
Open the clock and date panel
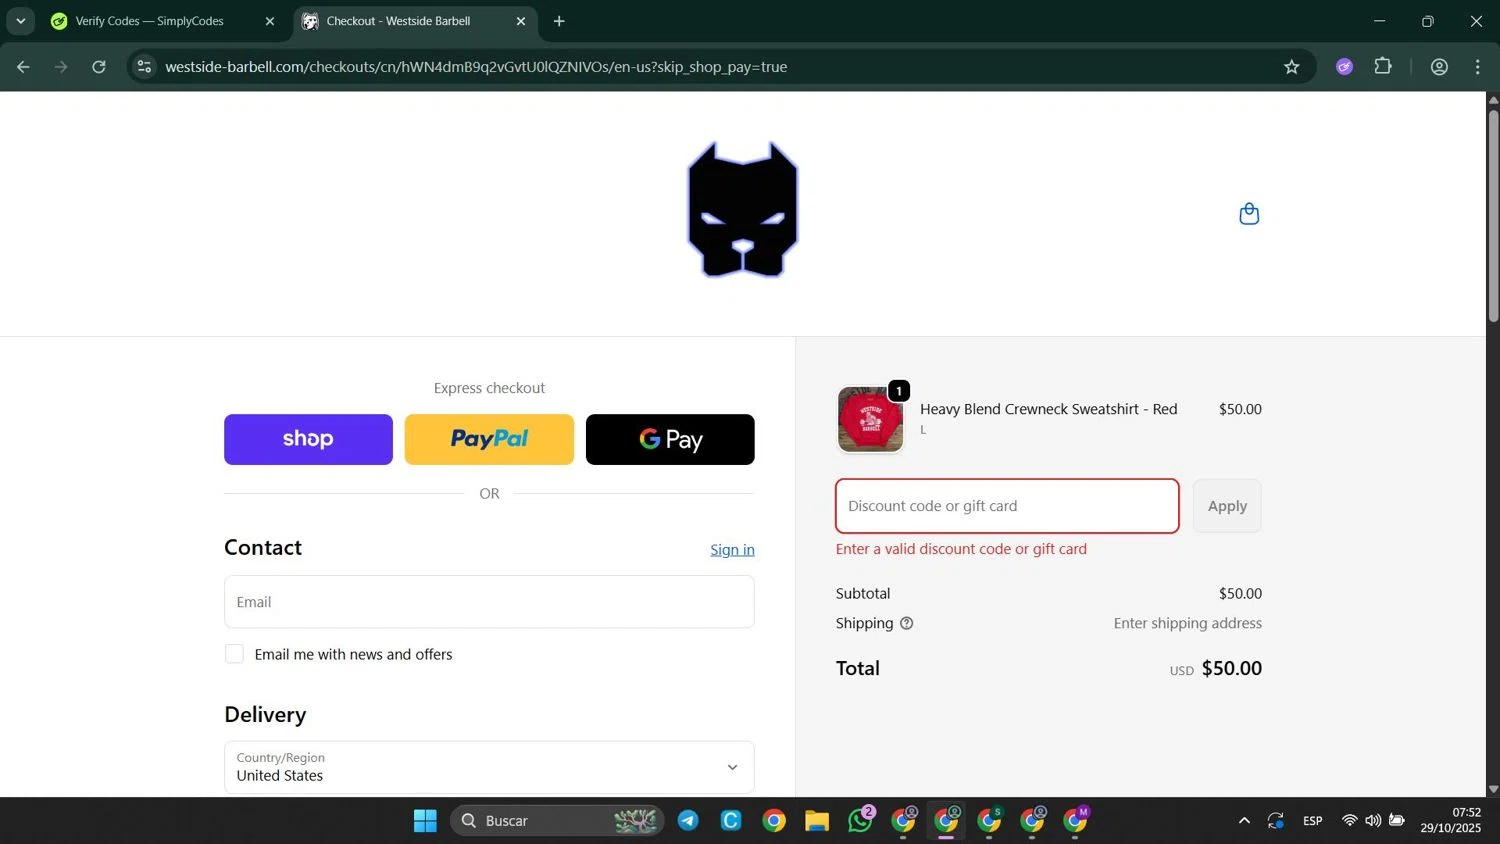pyautogui.click(x=1451, y=821)
